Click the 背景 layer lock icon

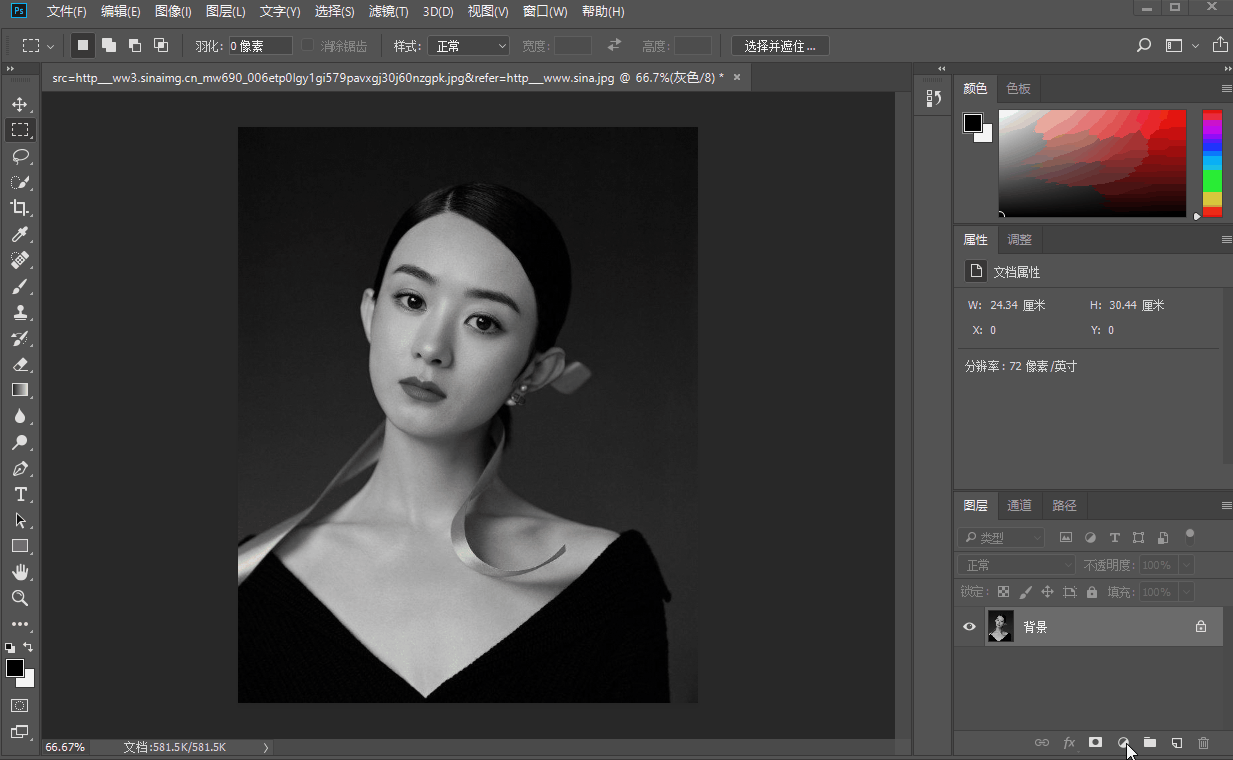tap(1201, 627)
